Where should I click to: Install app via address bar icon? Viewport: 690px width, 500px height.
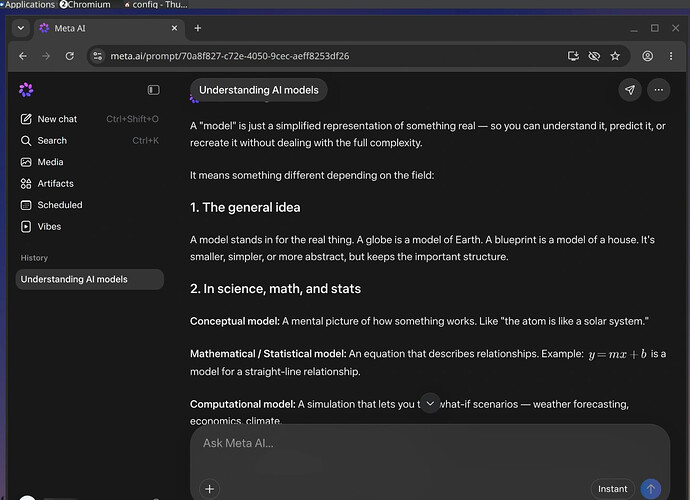pyautogui.click(x=573, y=56)
